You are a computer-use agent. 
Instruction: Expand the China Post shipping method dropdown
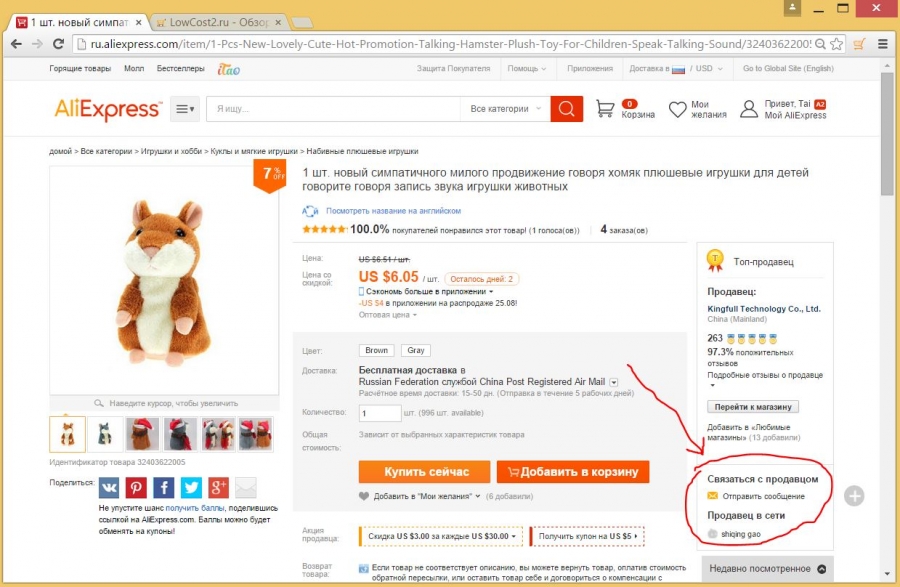[x=614, y=382]
